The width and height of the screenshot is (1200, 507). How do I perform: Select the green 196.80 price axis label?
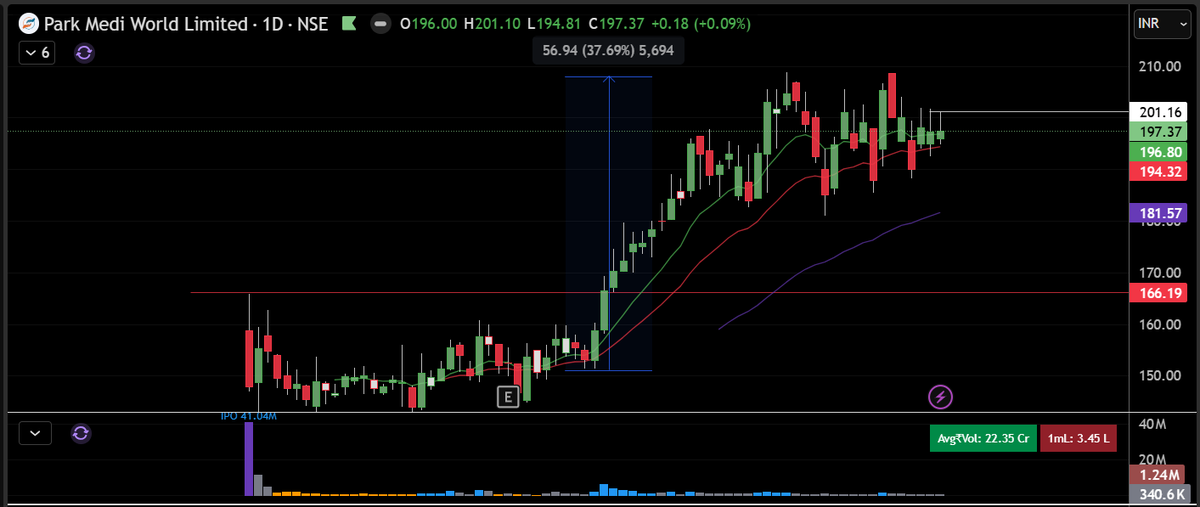pos(1156,151)
